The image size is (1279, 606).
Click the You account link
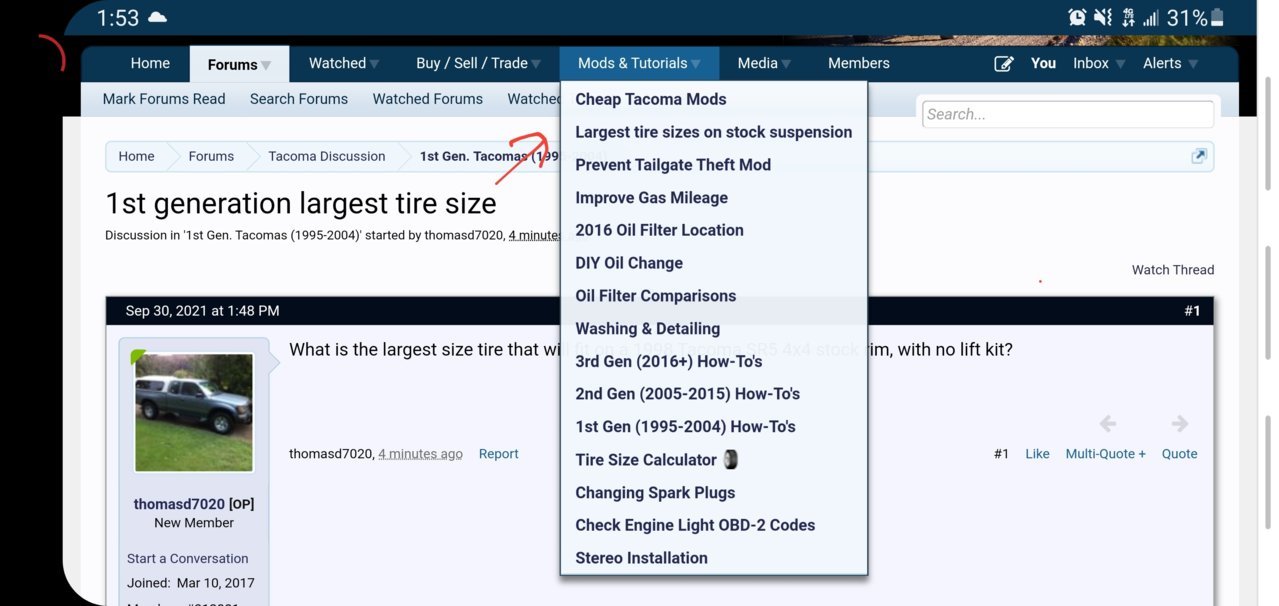pos(1043,63)
